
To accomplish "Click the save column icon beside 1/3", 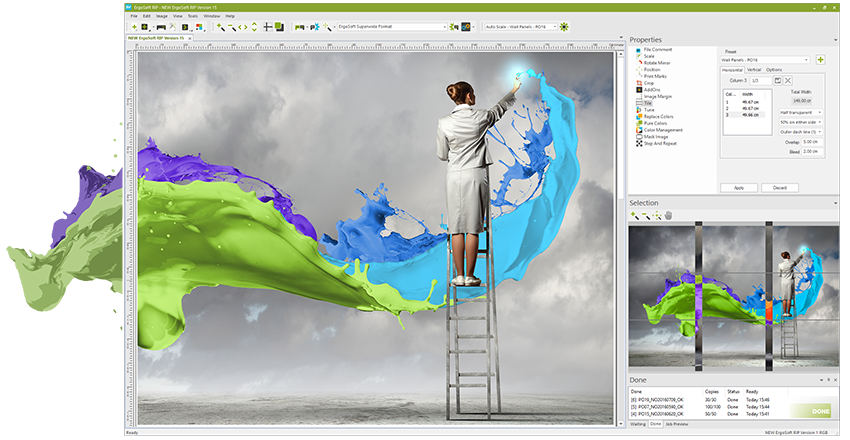I will tap(776, 80).
